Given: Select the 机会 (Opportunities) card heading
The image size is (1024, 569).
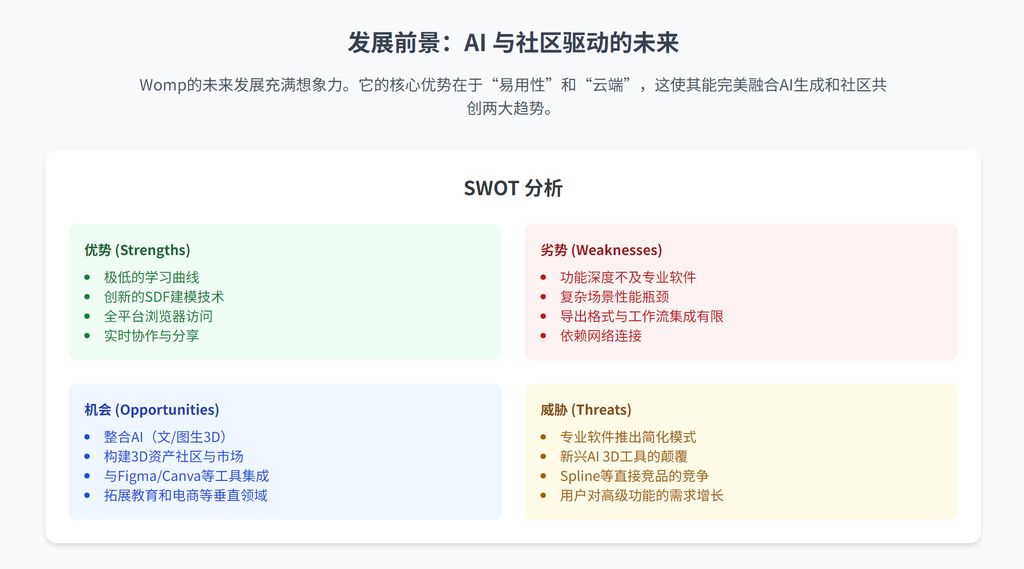Looking at the screenshot, I should 151,410.
